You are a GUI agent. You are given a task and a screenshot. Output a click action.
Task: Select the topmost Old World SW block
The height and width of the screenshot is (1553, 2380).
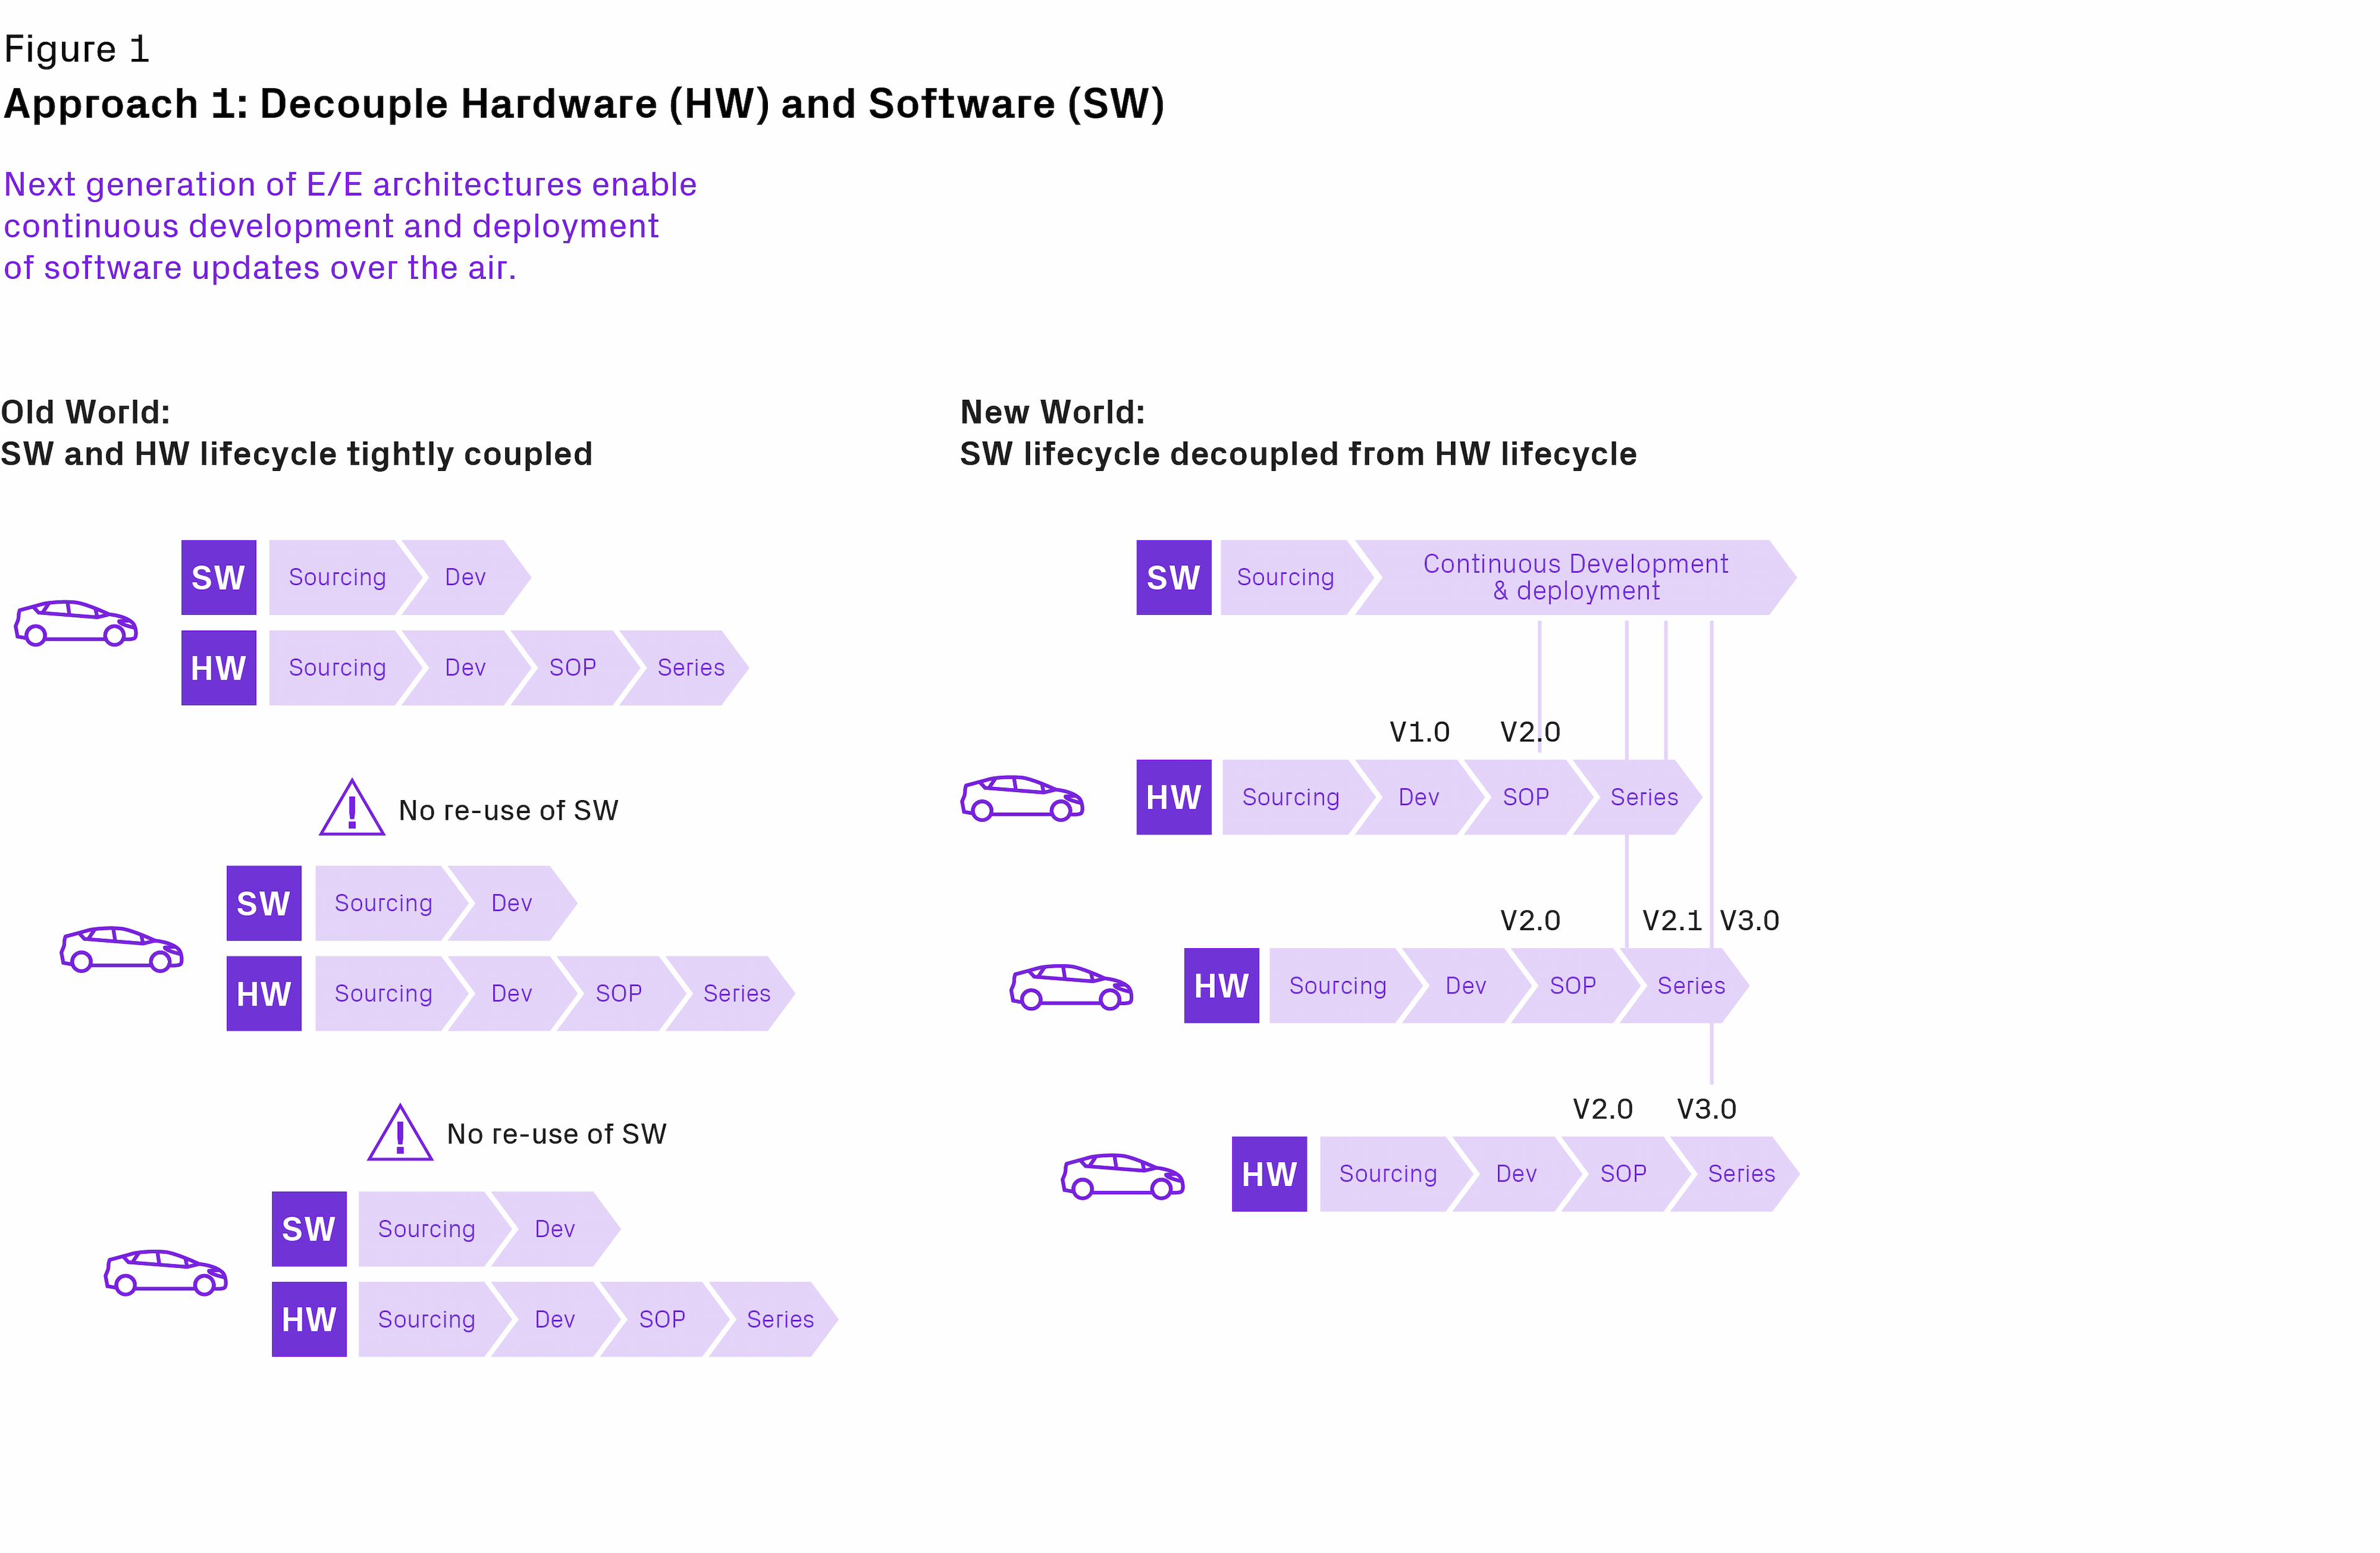219,578
